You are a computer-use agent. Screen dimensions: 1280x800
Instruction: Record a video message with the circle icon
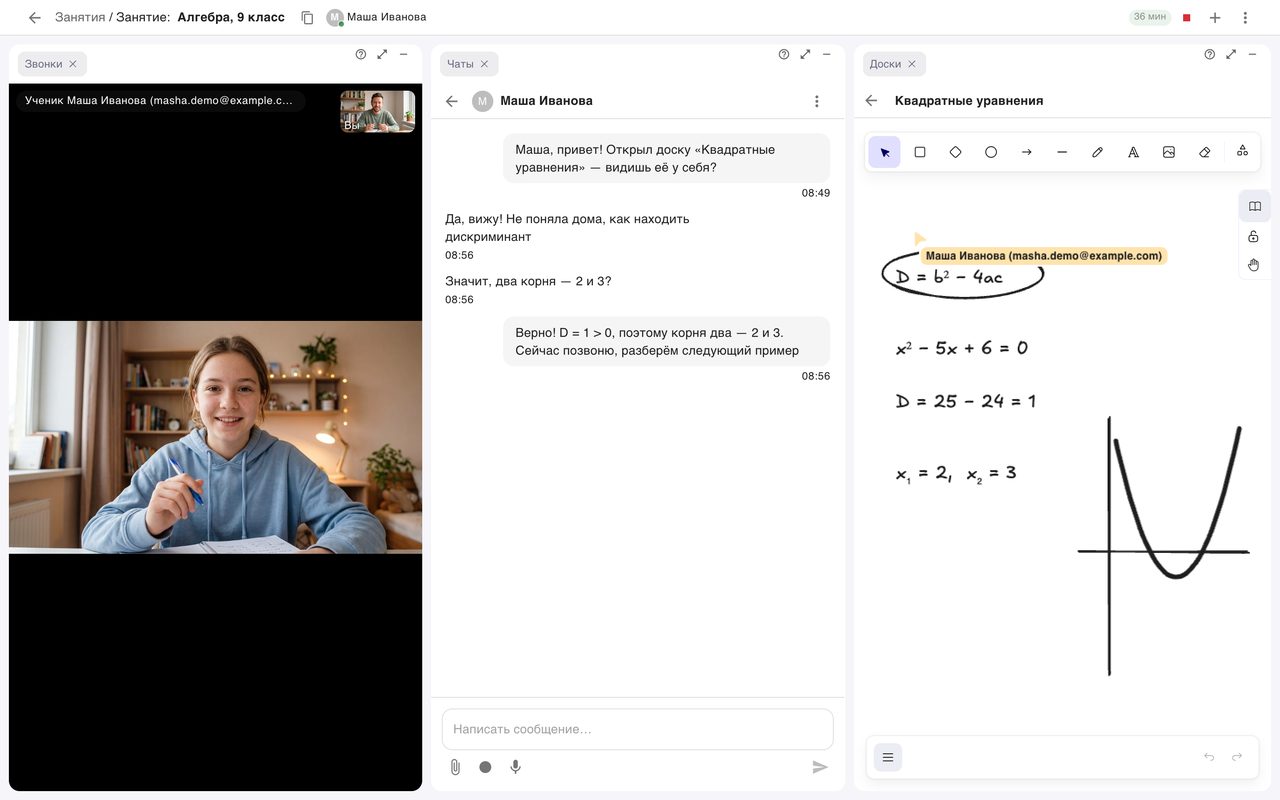point(485,767)
